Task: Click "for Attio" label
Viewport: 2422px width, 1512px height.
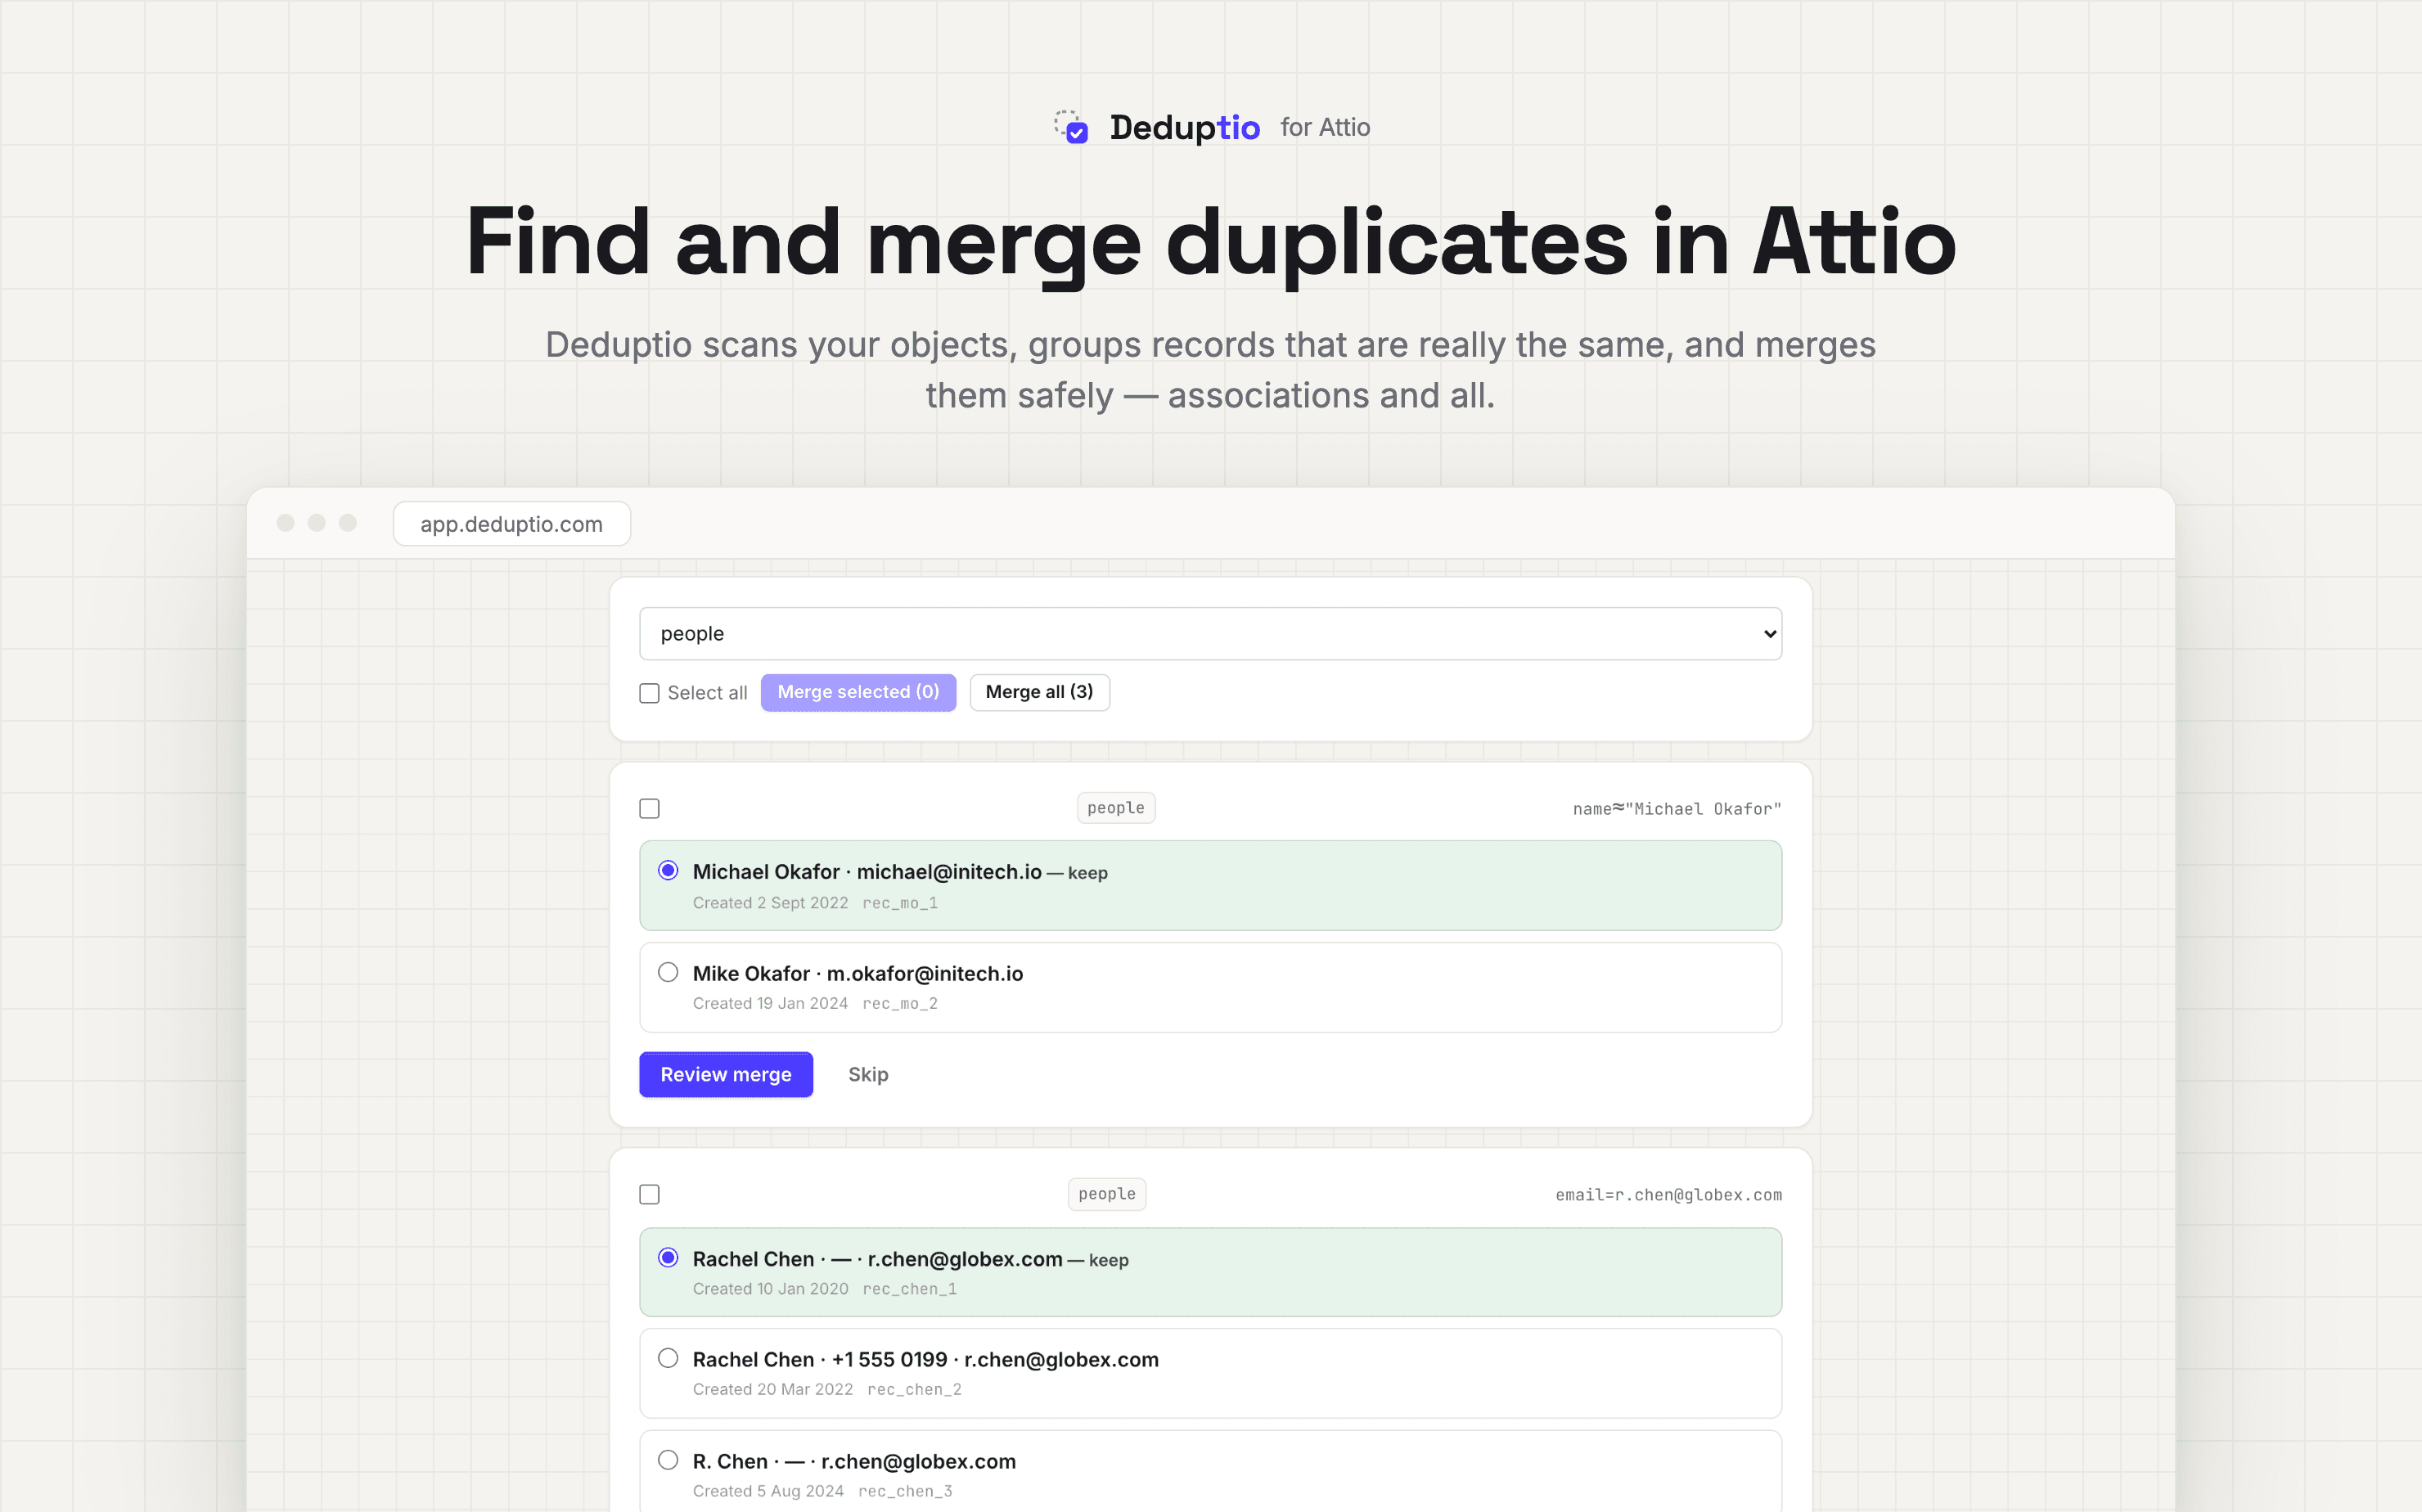Action: click(x=1325, y=128)
